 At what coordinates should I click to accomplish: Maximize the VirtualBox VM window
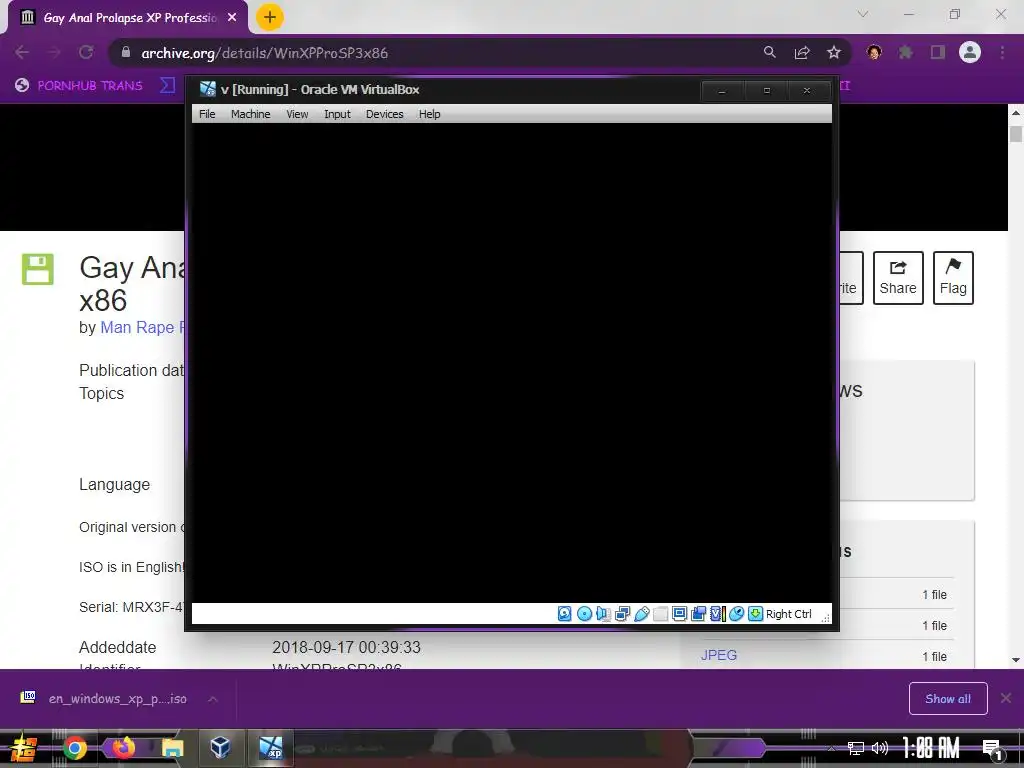point(767,91)
